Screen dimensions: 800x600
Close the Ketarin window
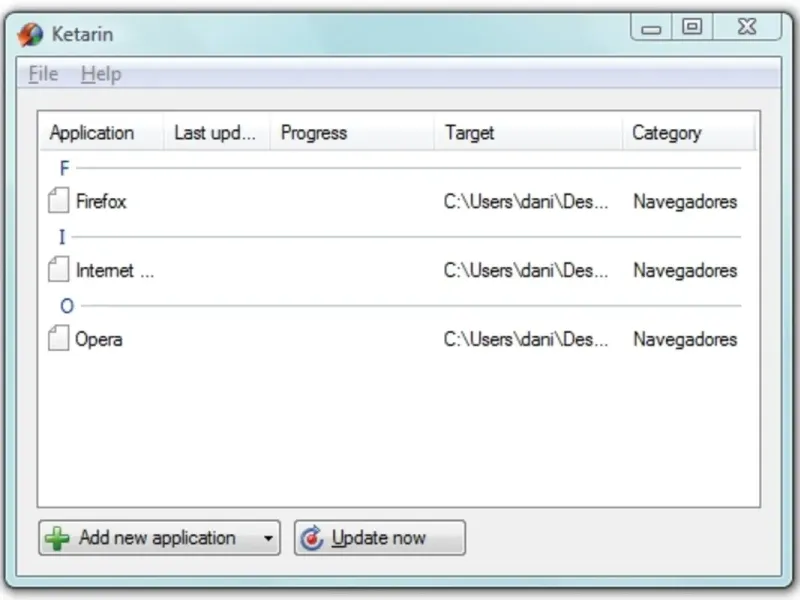746,27
